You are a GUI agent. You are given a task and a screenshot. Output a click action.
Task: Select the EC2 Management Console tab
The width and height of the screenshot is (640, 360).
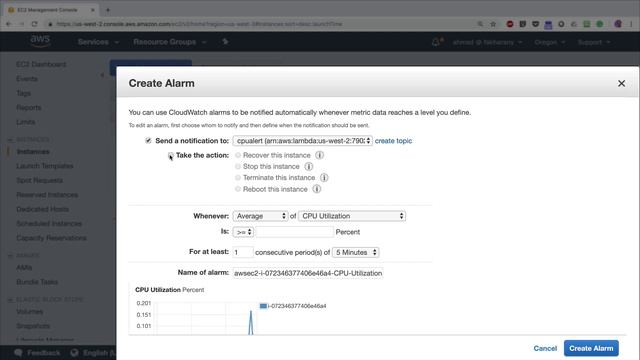click(51, 9)
